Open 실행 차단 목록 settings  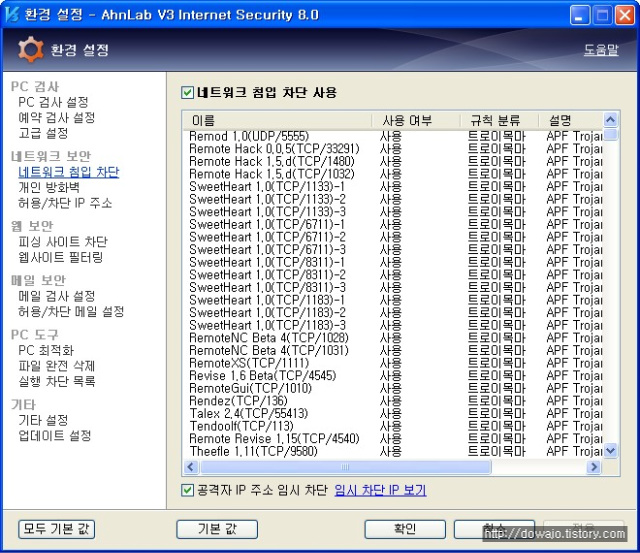click(57, 381)
